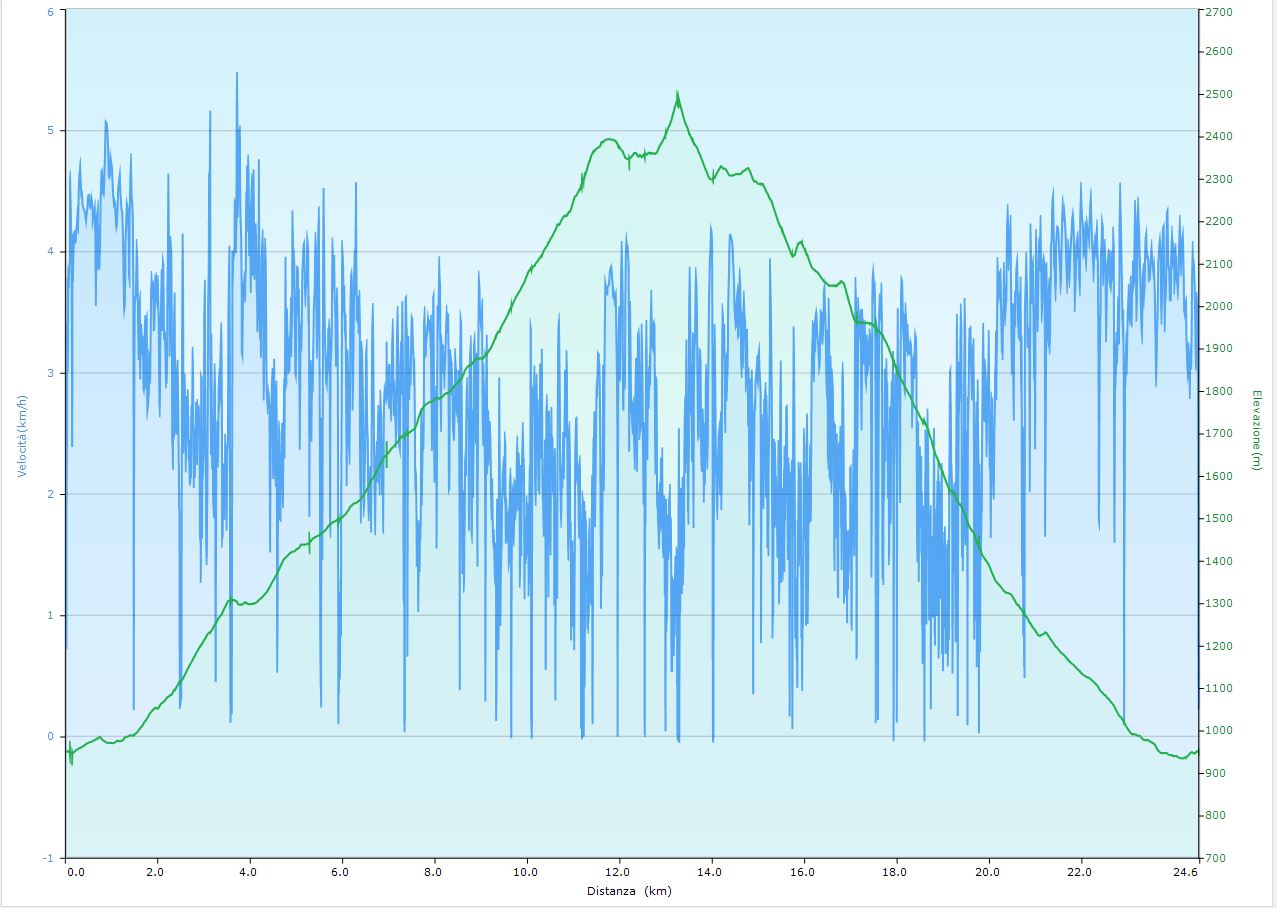Click the Distanza (km) axis label

click(x=629, y=890)
